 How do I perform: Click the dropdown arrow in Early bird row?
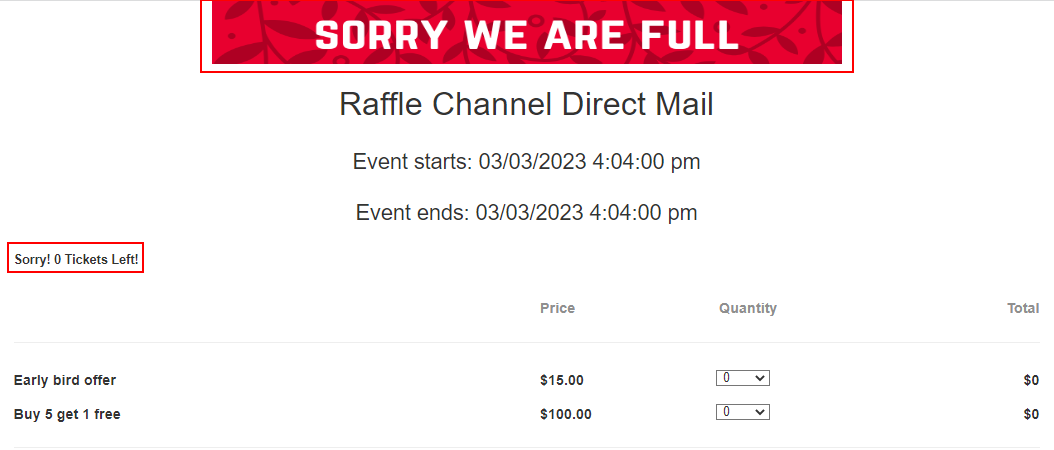[x=760, y=379]
